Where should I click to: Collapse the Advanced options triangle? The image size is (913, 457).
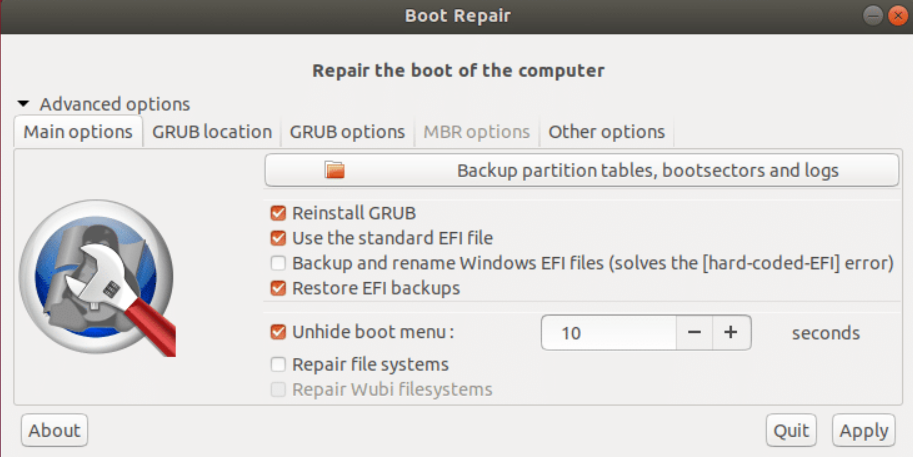tap(23, 104)
